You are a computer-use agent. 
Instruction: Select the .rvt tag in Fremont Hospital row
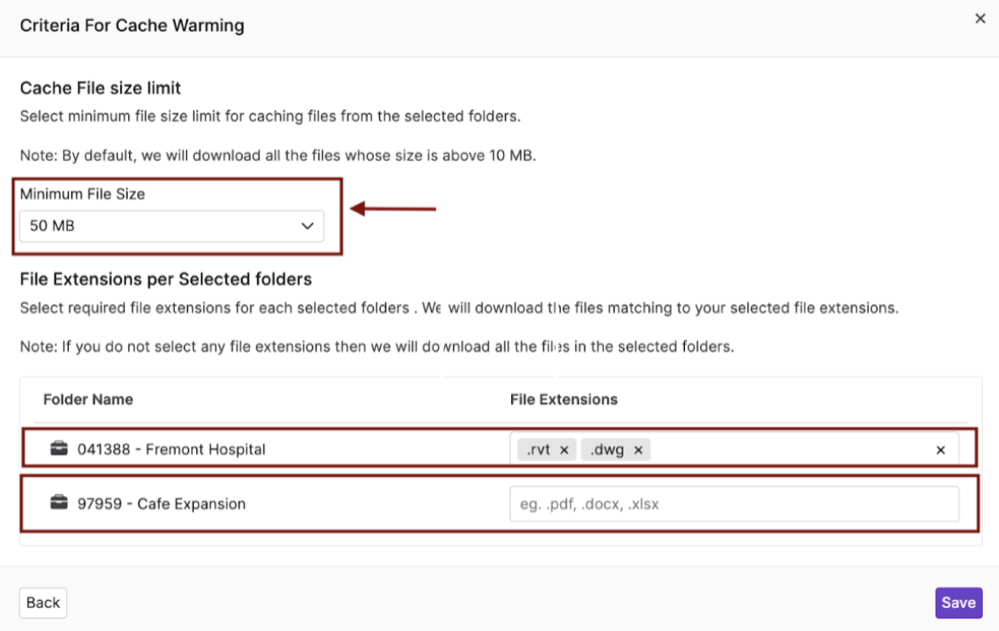click(x=540, y=449)
